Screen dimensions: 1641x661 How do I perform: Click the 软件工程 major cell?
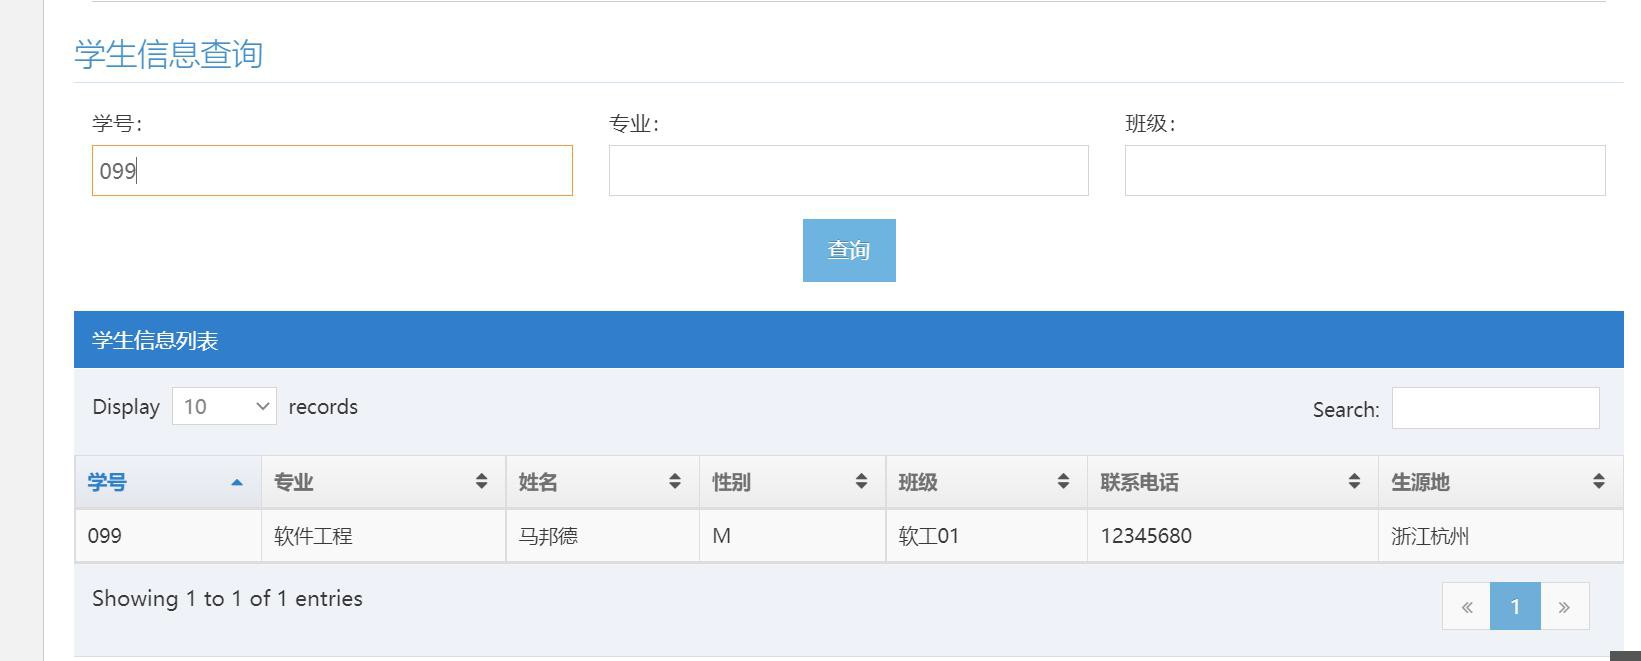coord(384,536)
